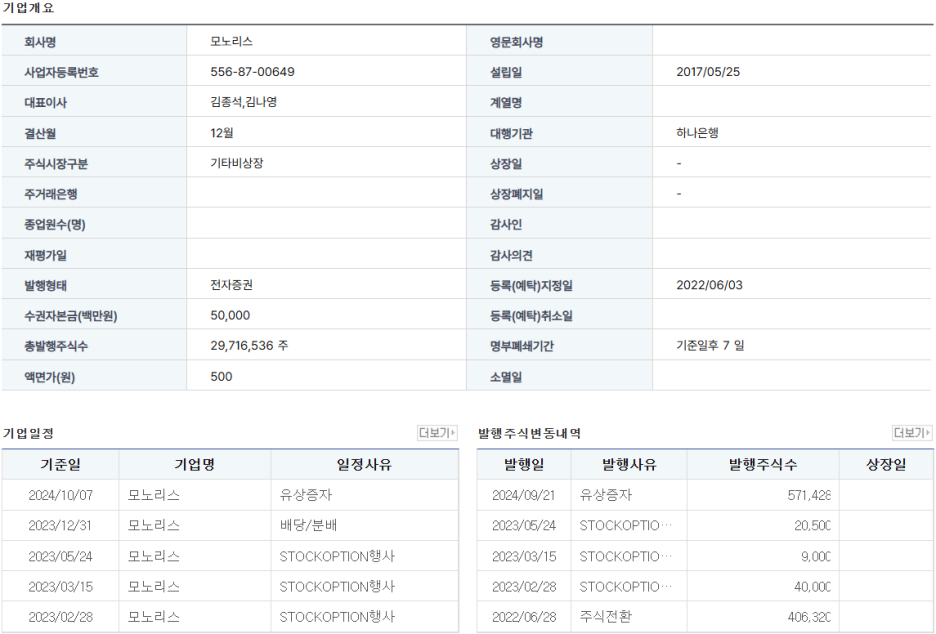The width and height of the screenshot is (936, 634).
Task: Click the 대행기관 value 하나은행
Action: tap(697, 133)
